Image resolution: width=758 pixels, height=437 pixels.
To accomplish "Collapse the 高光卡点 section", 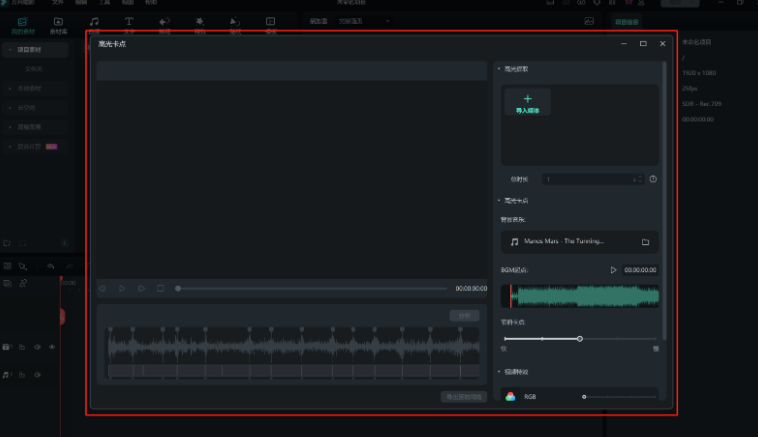I will pyautogui.click(x=499, y=201).
